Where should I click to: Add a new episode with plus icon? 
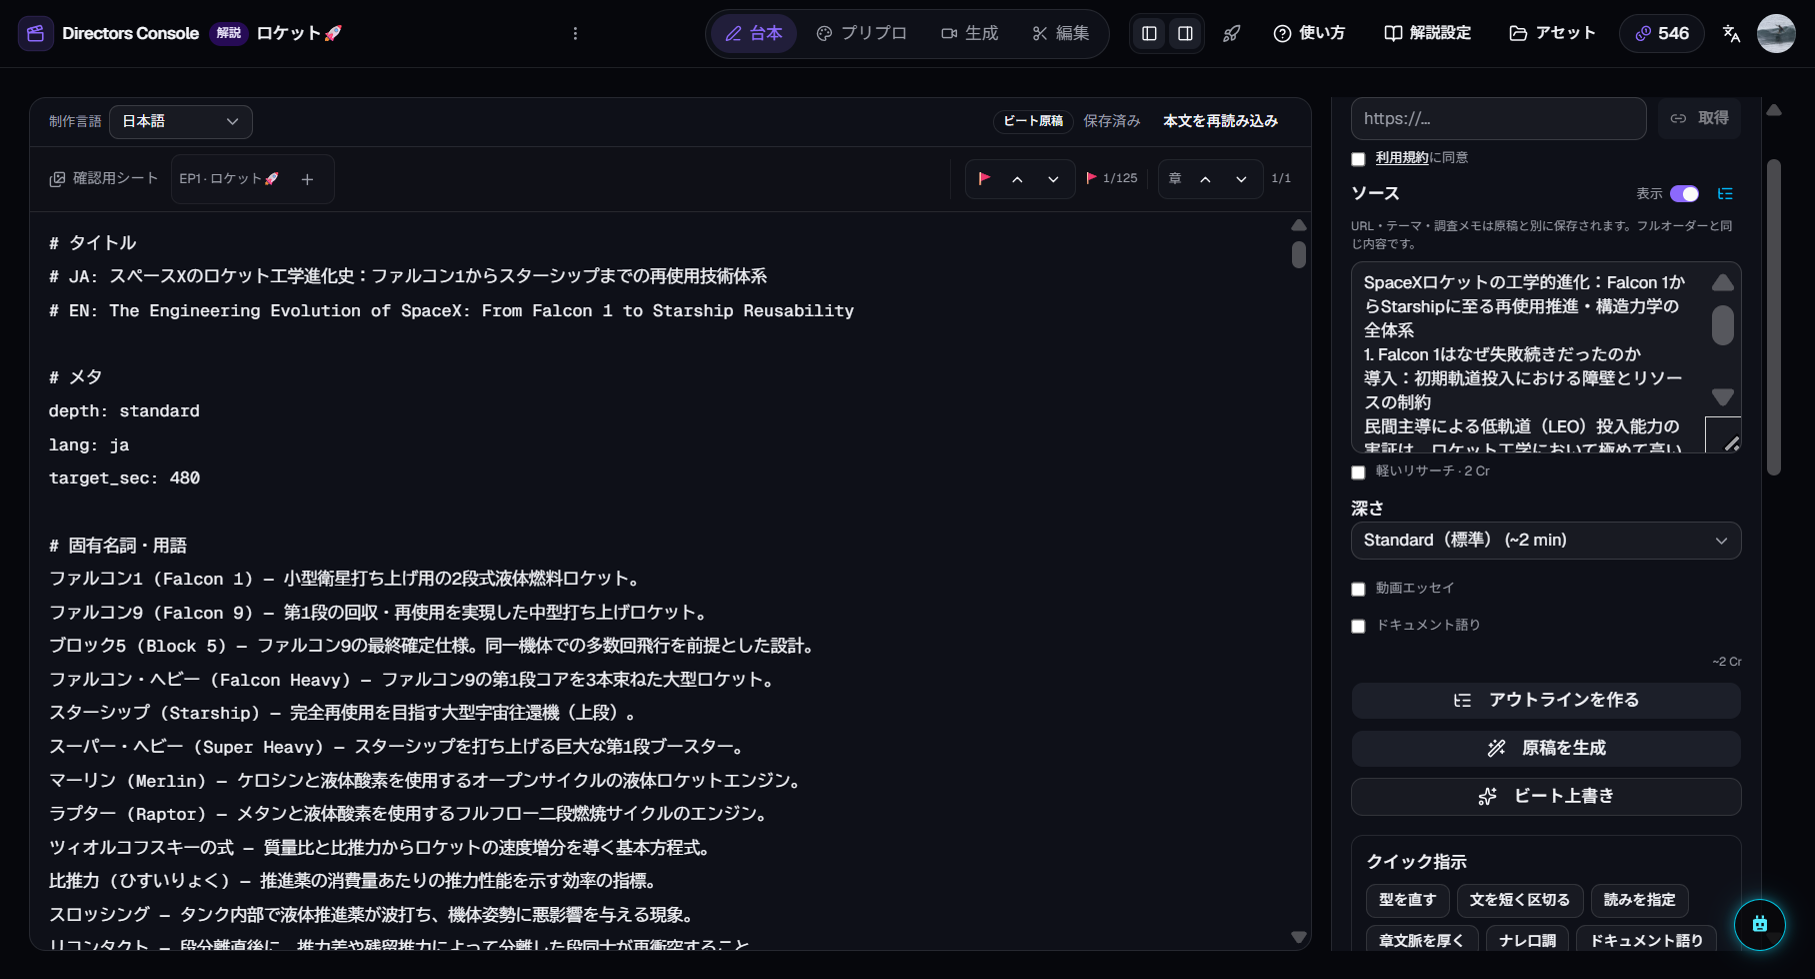click(x=308, y=179)
